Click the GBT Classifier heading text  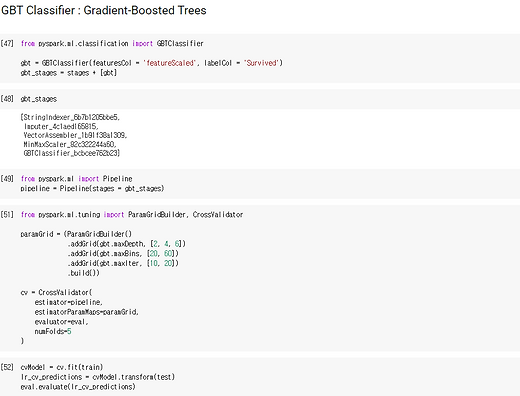click(104, 10)
